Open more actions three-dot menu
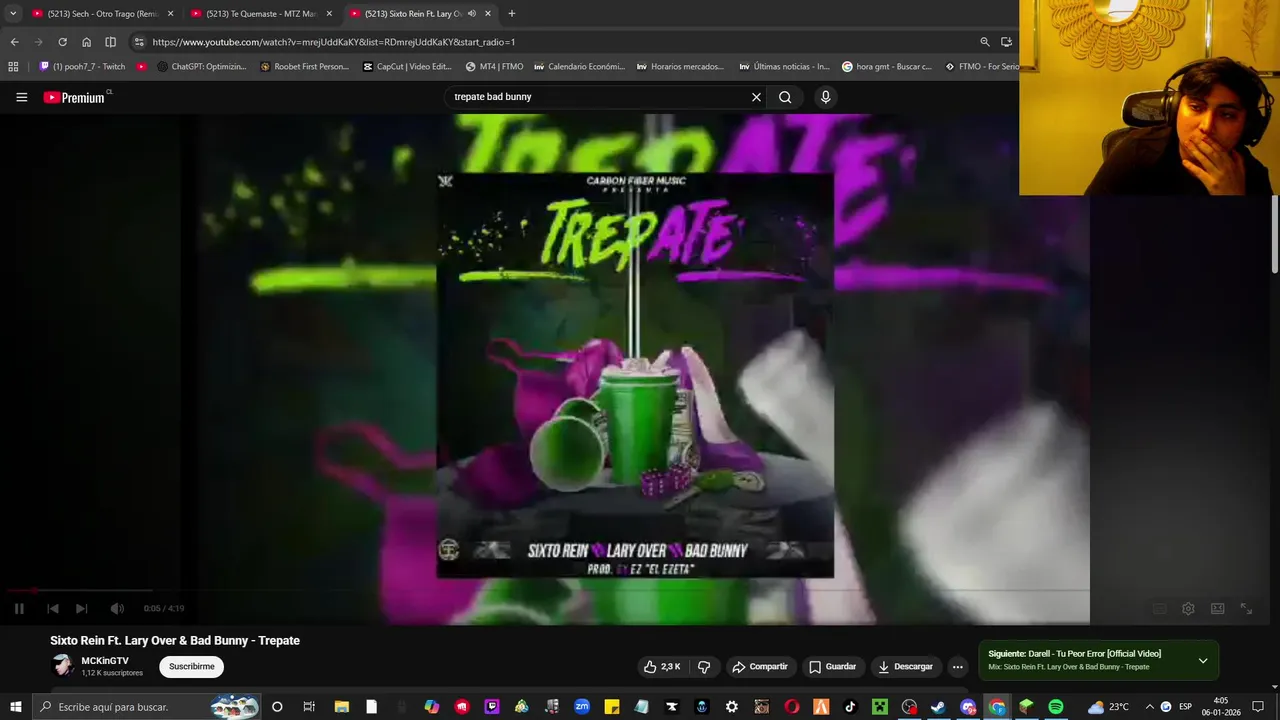The width and height of the screenshot is (1280, 720). 957,667
